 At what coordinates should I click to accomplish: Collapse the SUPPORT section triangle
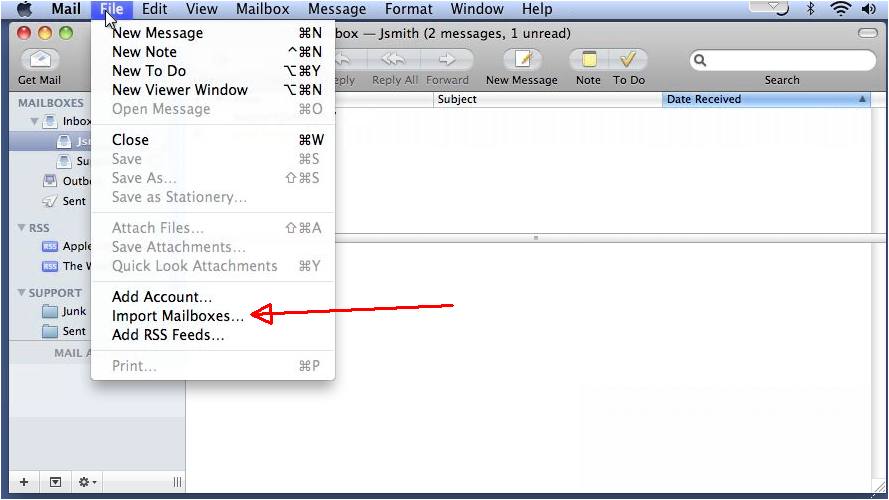click(x=21, y=293)
